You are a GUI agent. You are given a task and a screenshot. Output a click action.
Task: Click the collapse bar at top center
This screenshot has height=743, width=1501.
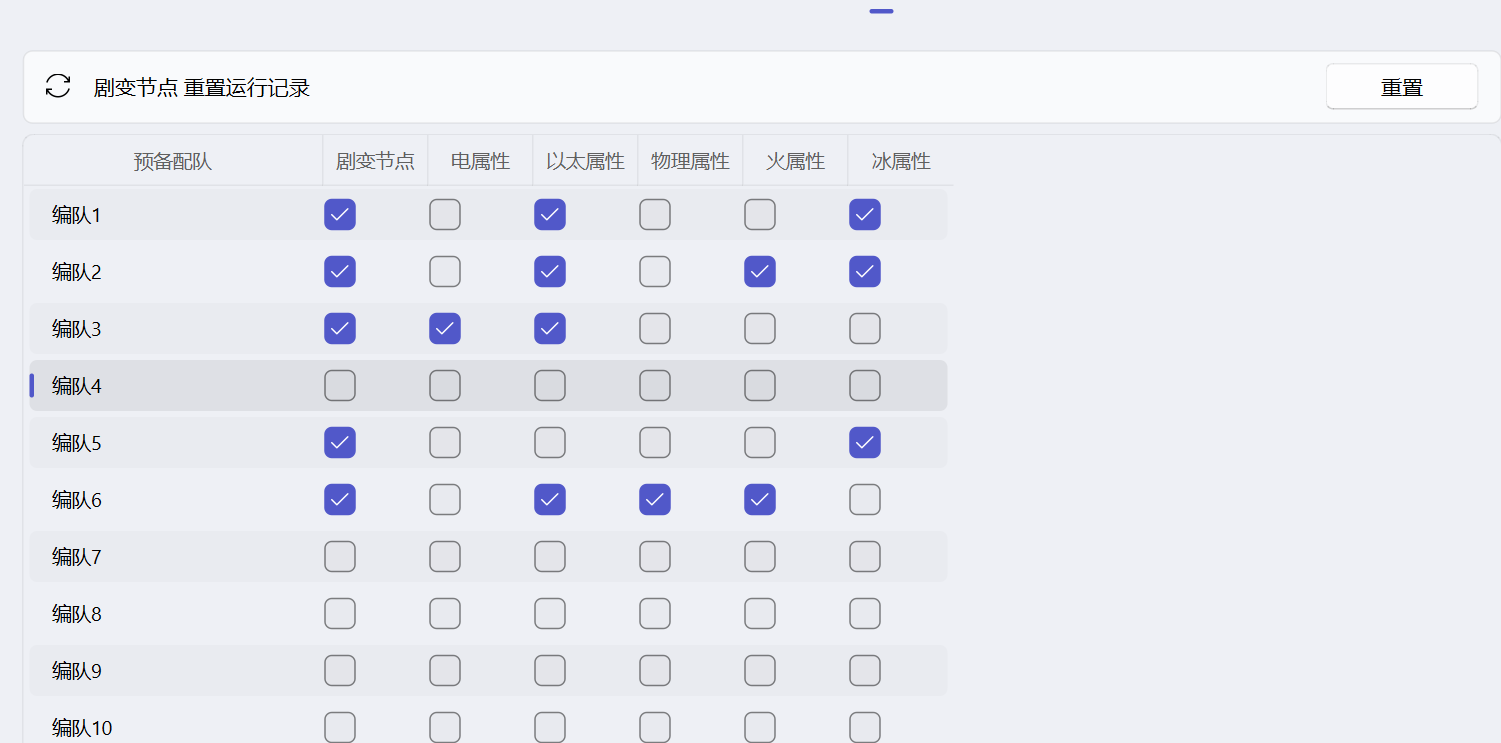pos(881,10)
